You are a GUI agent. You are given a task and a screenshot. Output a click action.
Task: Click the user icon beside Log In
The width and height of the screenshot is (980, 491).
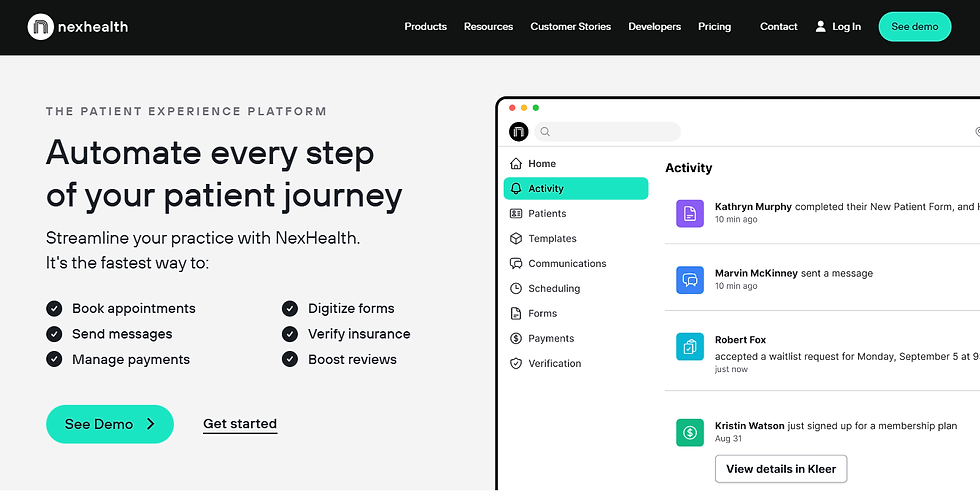pyautogui.click(x=821, y=26)
